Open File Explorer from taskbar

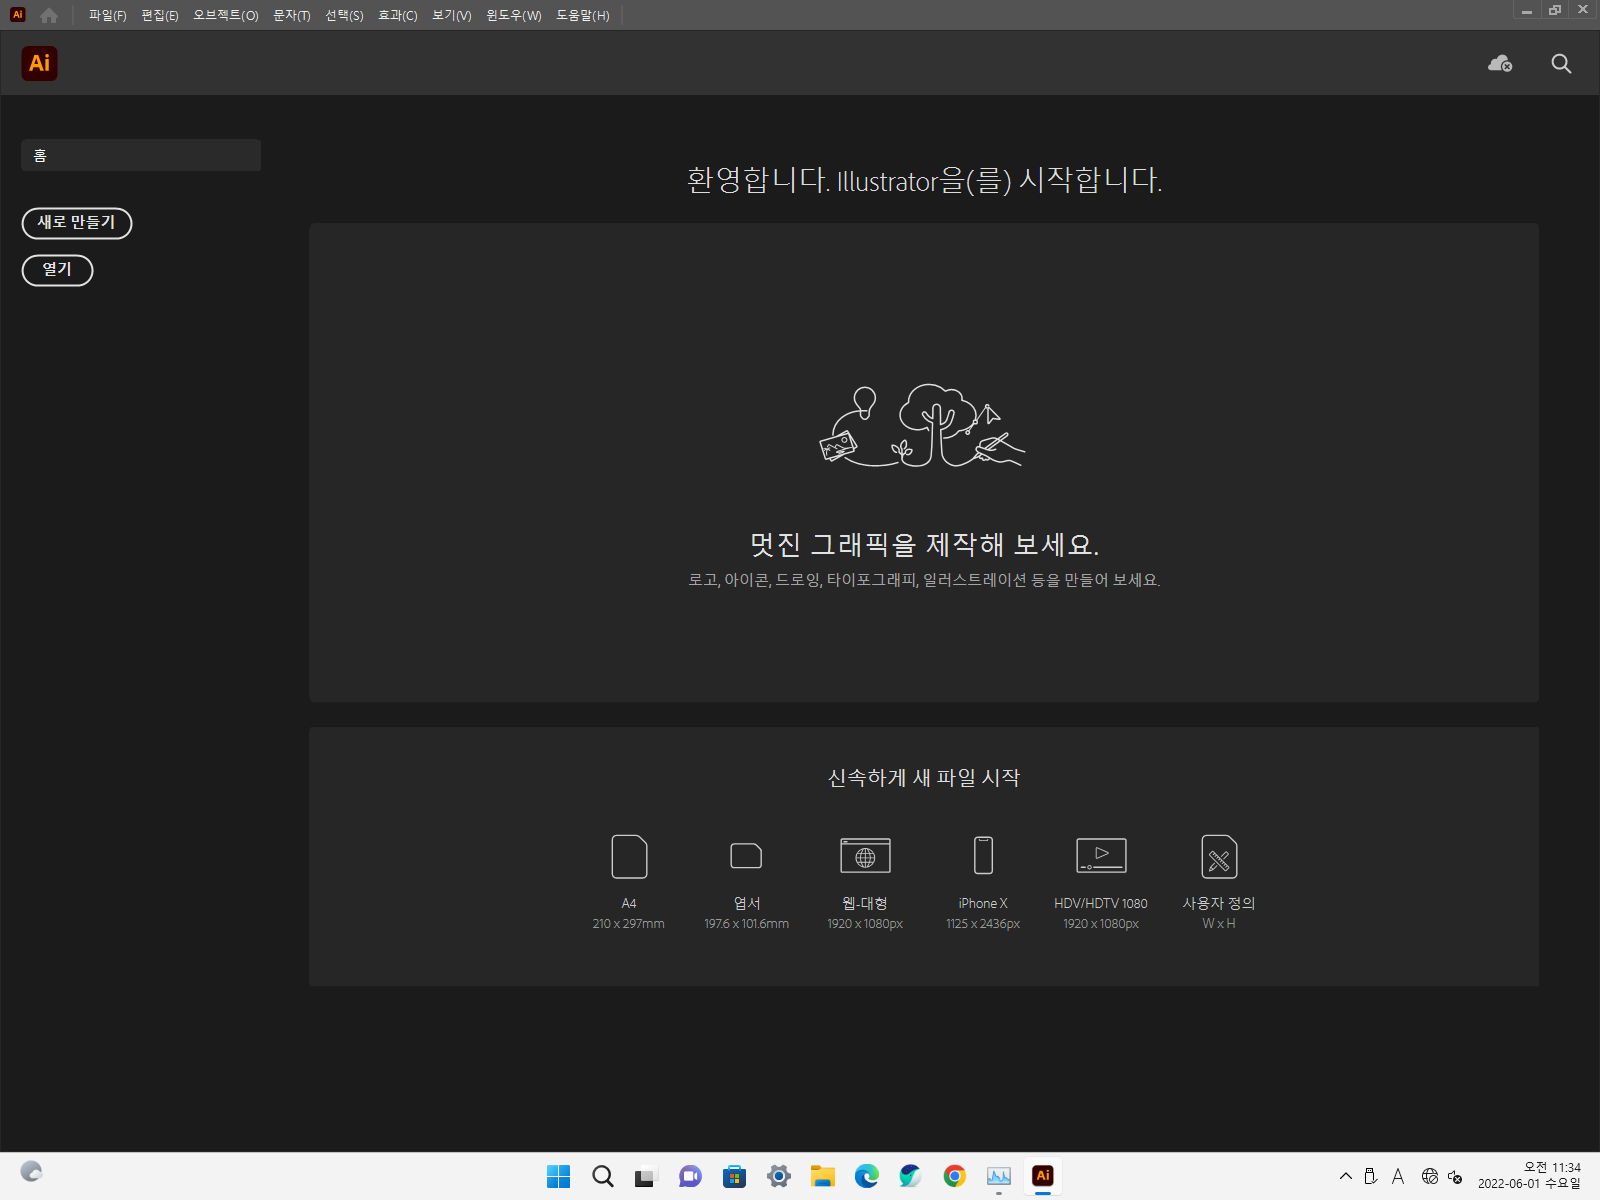(x=823, y=1176)
